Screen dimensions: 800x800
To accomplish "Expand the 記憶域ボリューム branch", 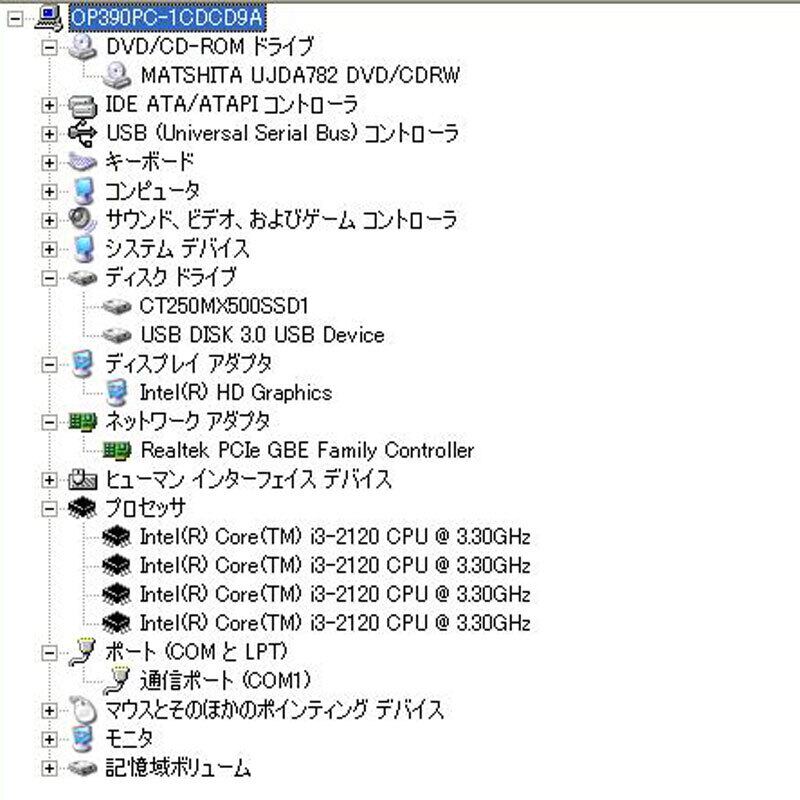I will pyautogui.click(x=49, y=768).
